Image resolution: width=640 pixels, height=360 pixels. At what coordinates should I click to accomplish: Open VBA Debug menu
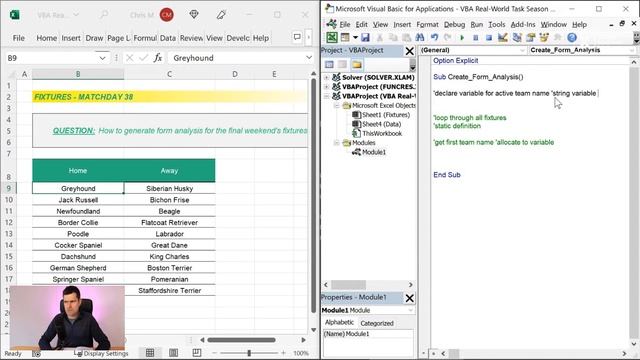tap(454, 24)
